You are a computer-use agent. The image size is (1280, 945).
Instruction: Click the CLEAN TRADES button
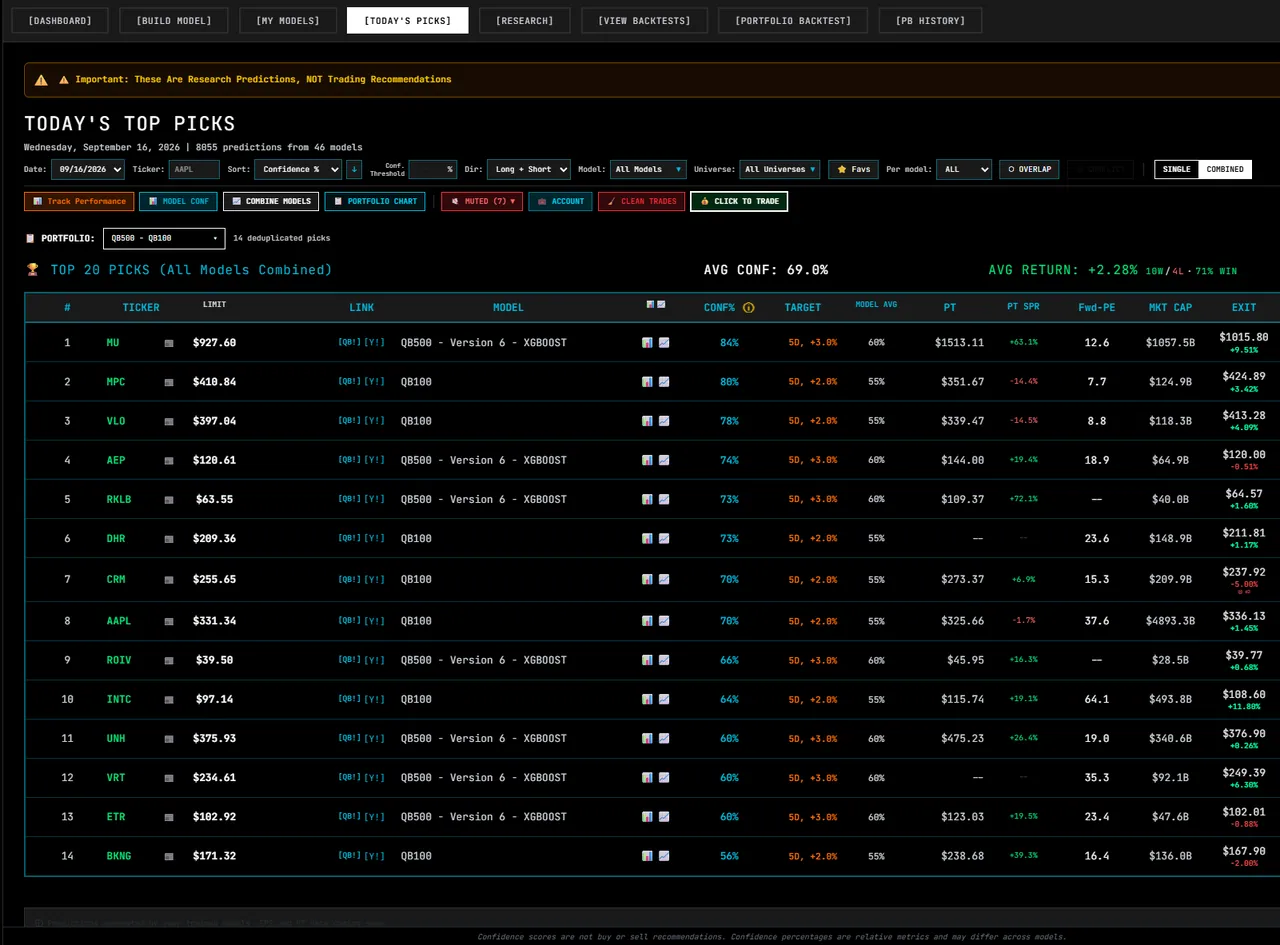[x=642, y=201]
